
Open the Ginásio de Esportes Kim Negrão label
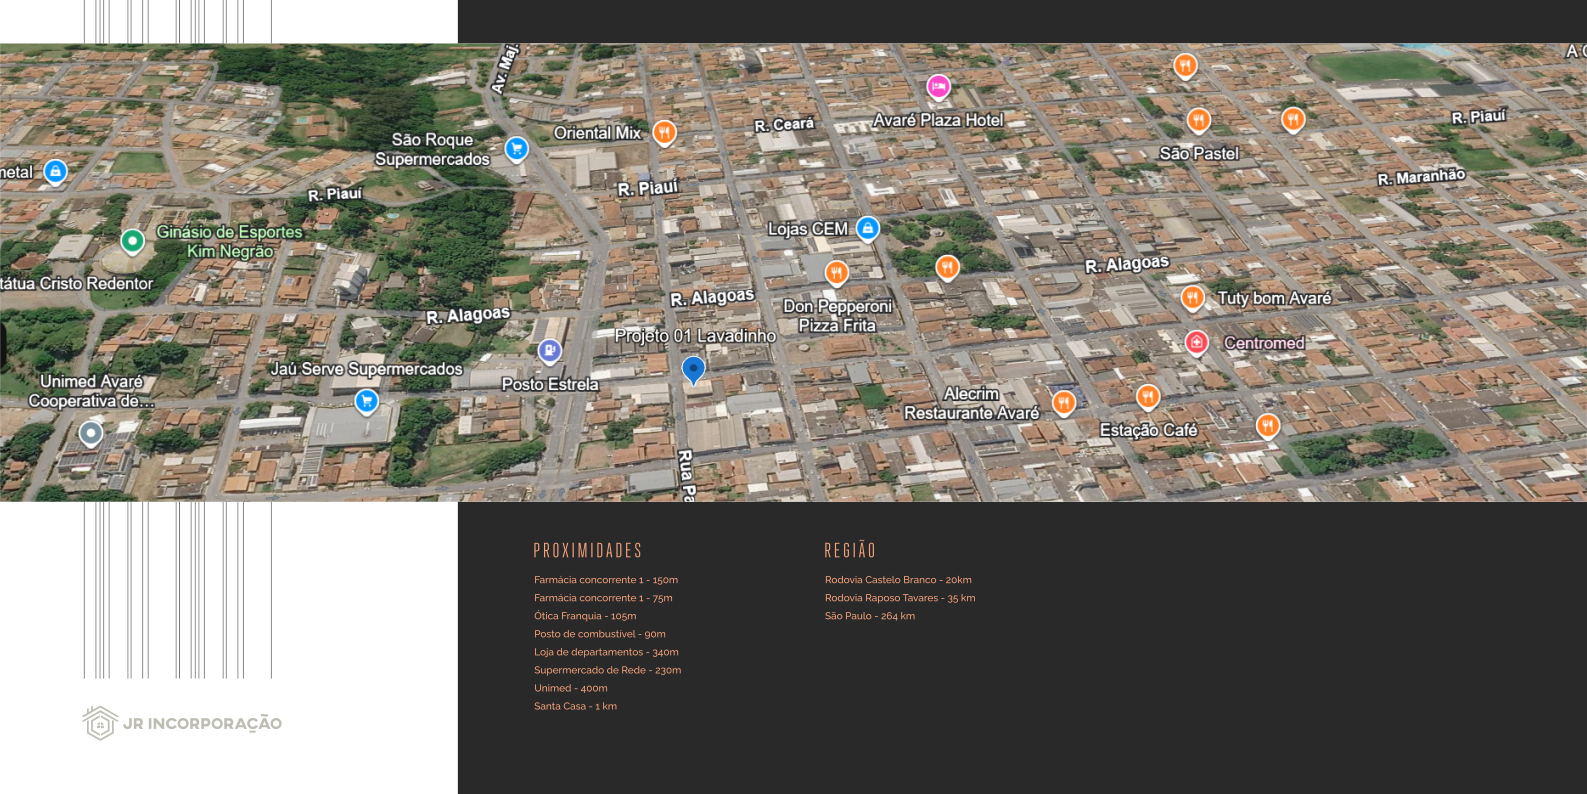[x=230, y=241]
